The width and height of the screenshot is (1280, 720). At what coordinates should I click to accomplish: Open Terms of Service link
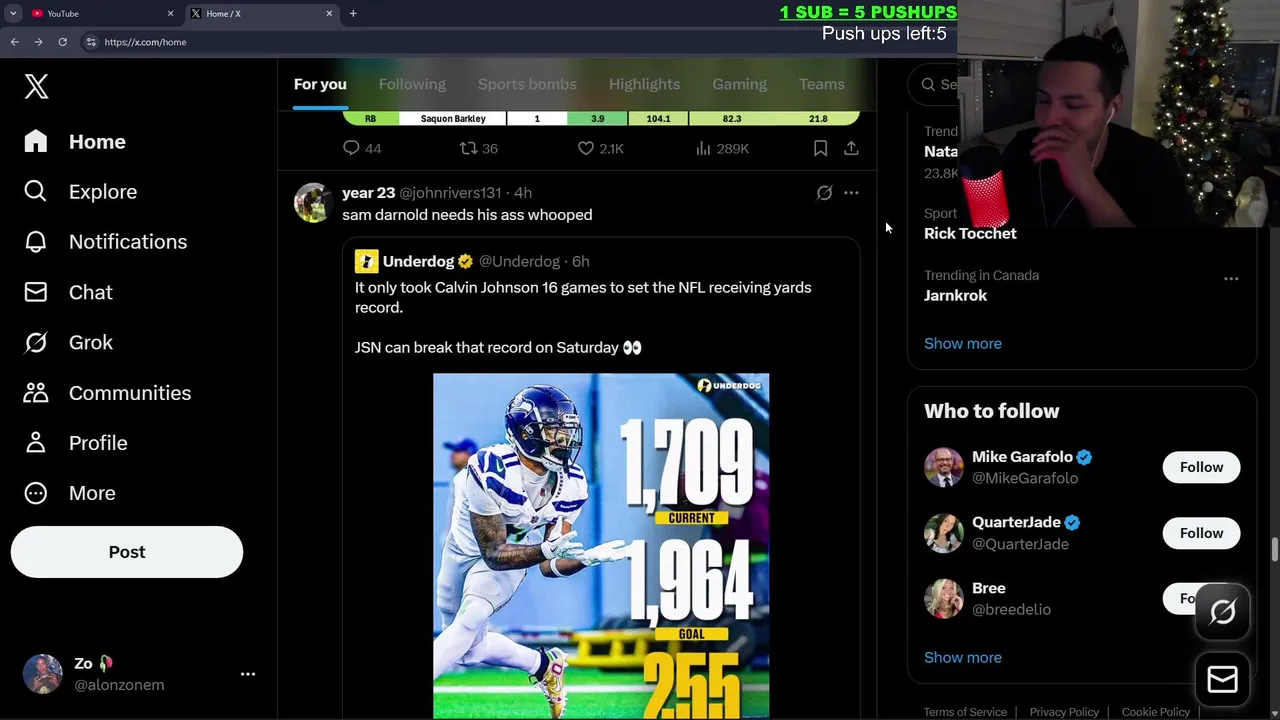click(x=965, y=712)
